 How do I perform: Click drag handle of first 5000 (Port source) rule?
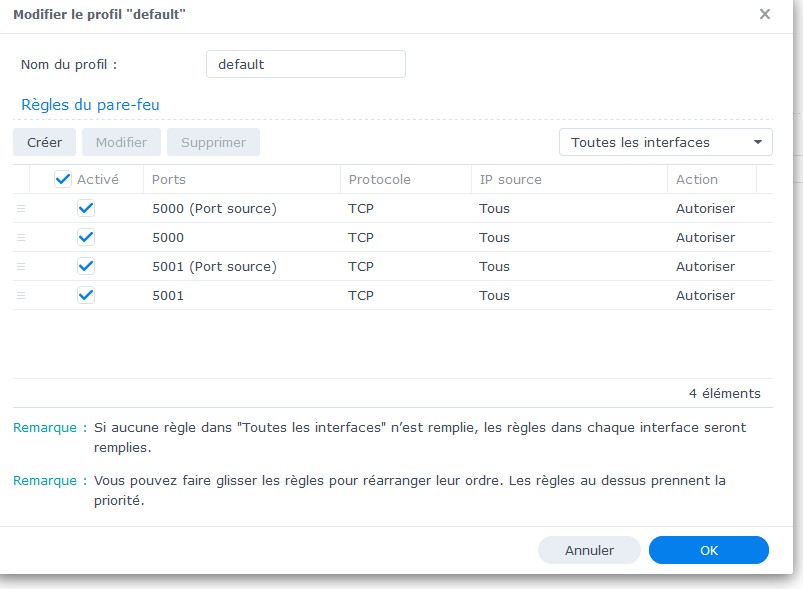[21, 209]
